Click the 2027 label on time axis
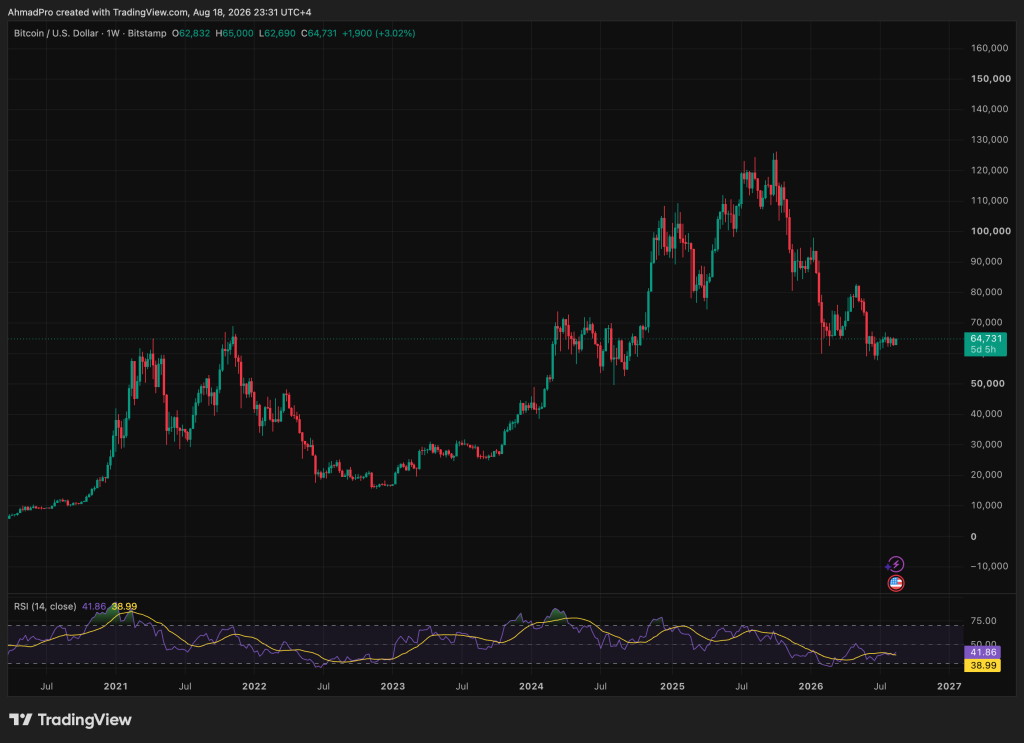 pos(949,686)
